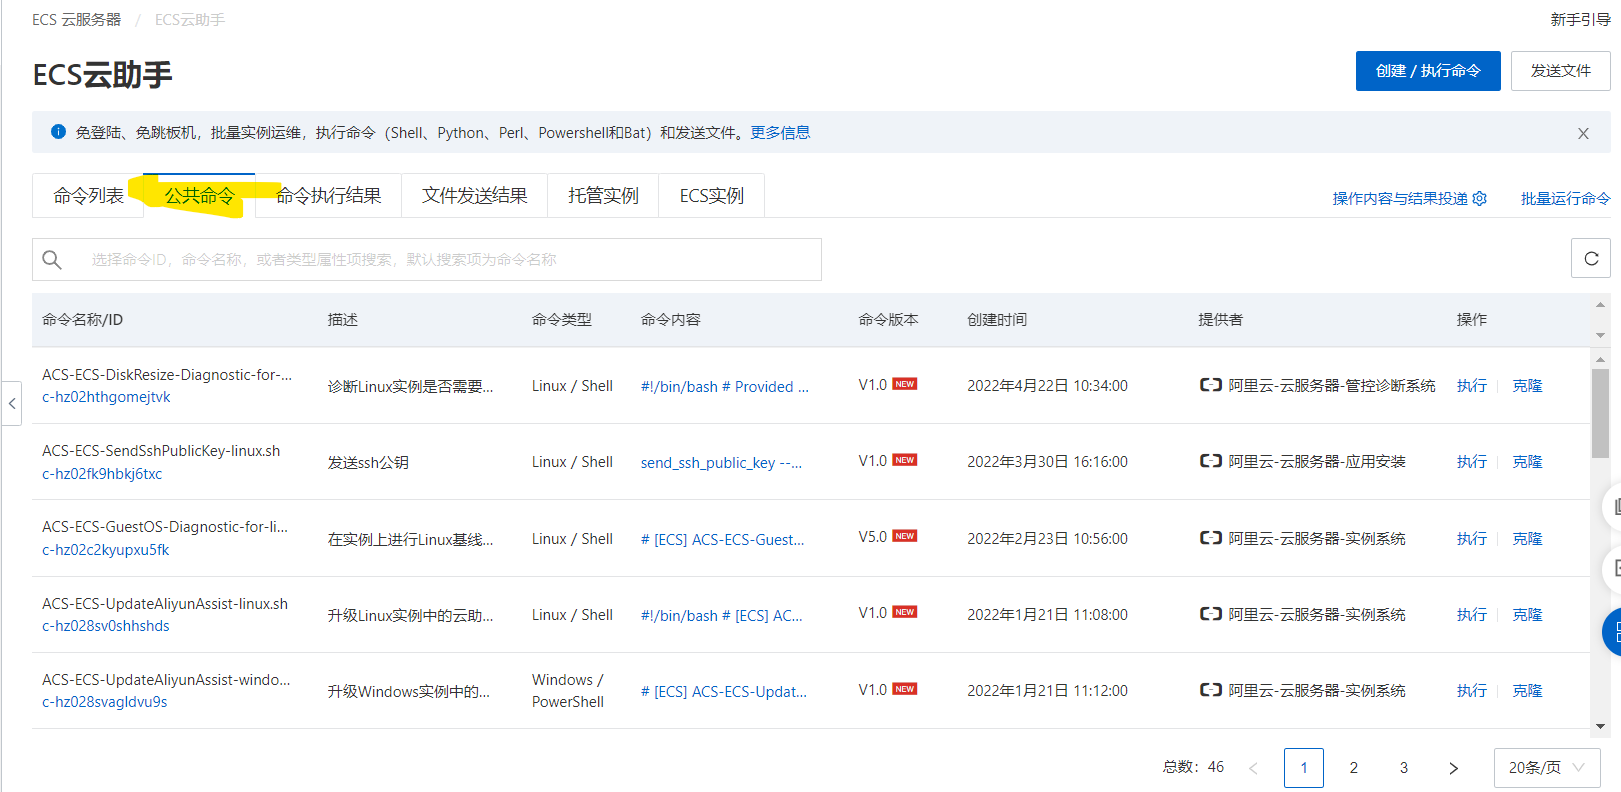The image size is (1621, 792).
Task: Click the info icon in banner
Action: coord(58,132)
